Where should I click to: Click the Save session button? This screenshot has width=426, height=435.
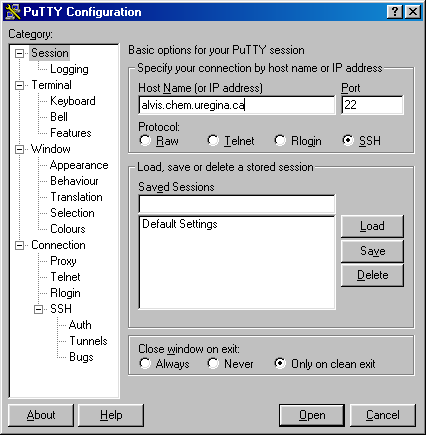pos(372,251)
